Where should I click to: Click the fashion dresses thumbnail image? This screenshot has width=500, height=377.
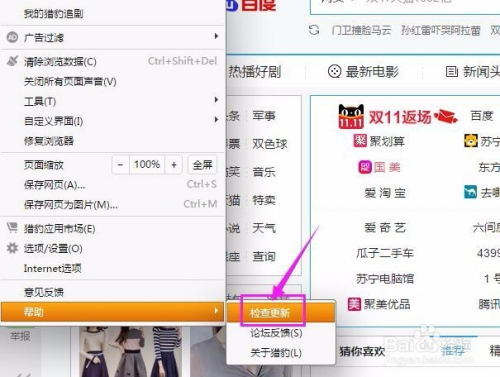[x=130, y=352]
